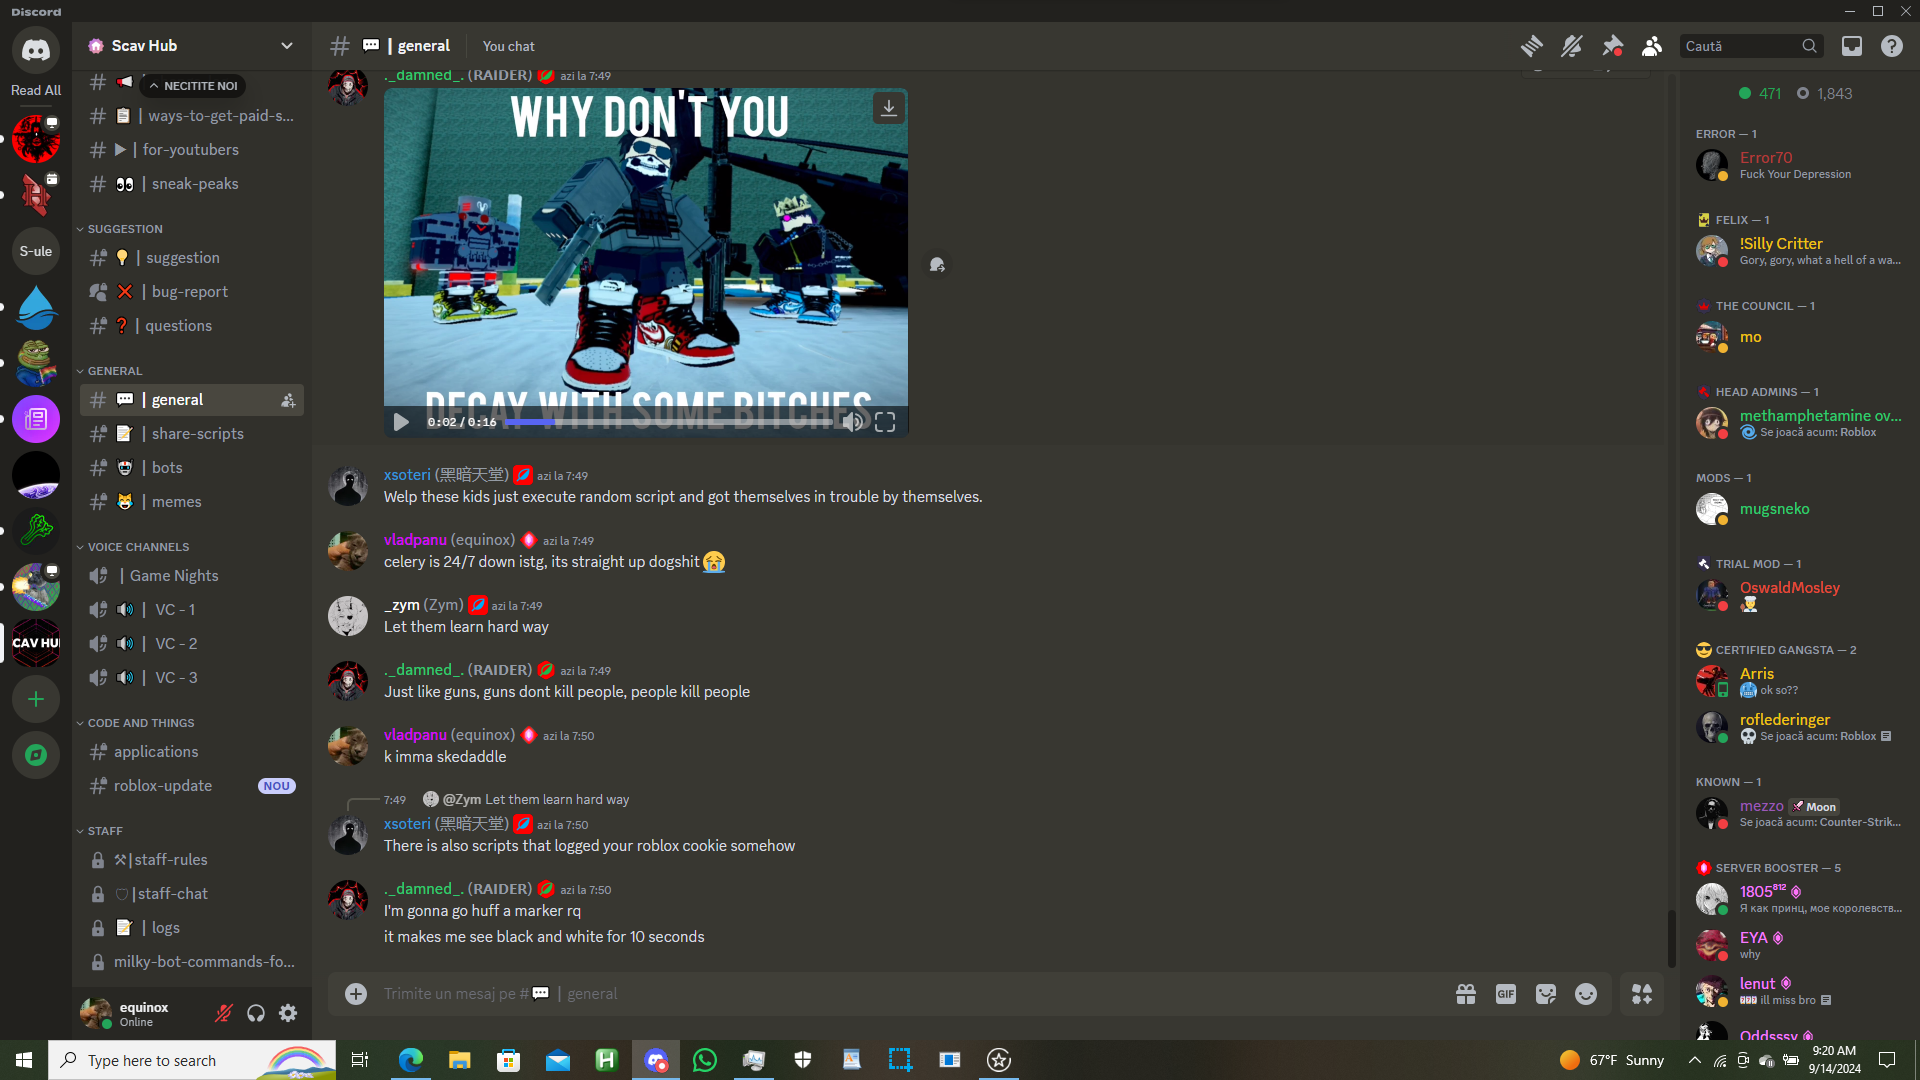This screenshot has width=1920, height=1080.
Task: Open the Threads icon in header
Action: [1531, 46]
